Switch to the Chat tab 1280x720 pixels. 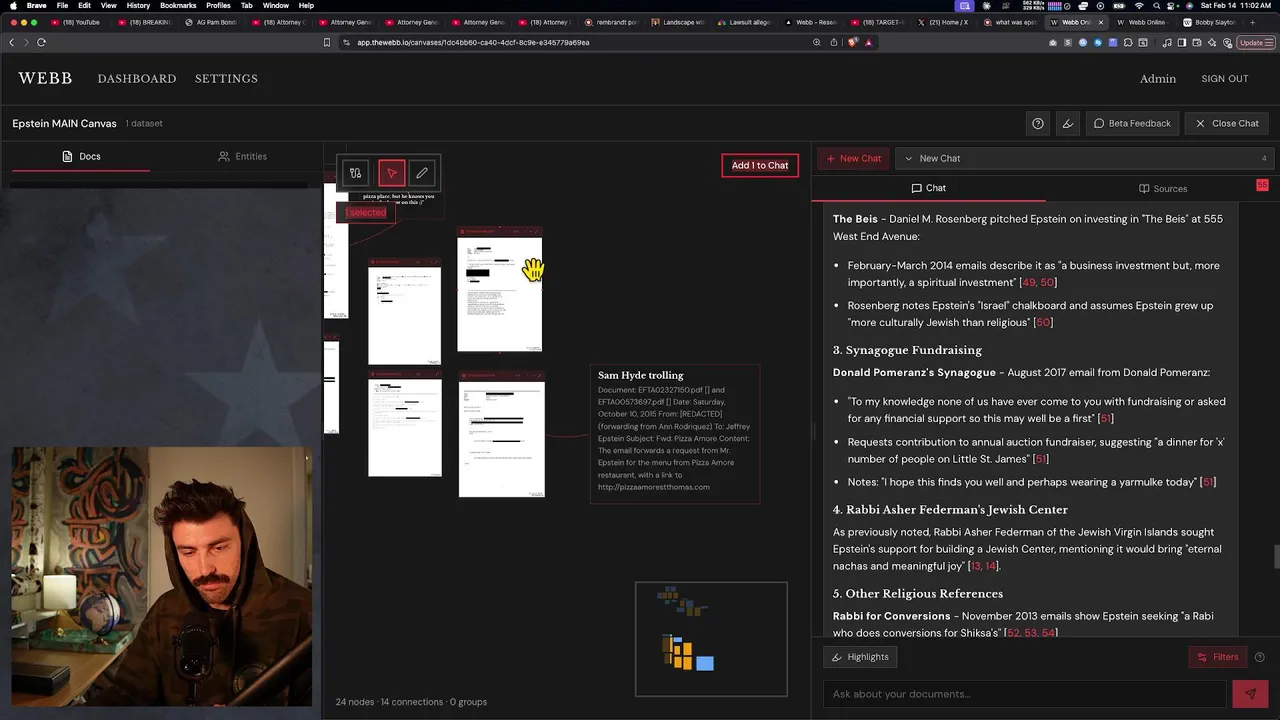(x=928, y=188)
